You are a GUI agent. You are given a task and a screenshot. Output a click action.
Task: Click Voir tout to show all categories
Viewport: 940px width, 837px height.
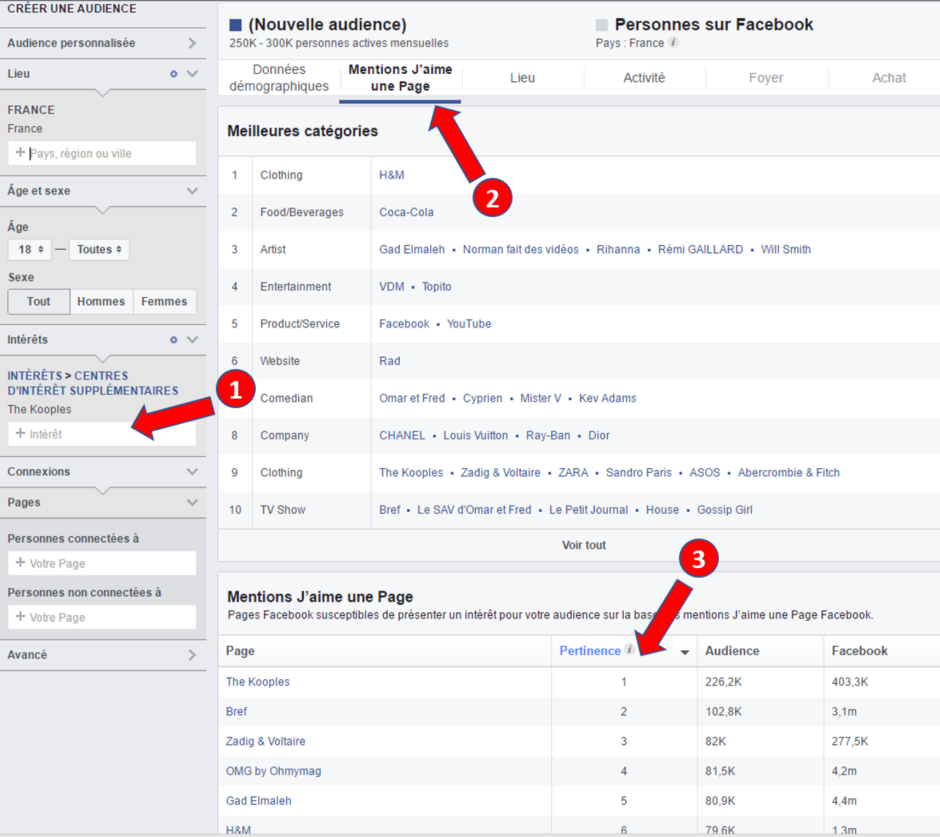click(584, 545)
